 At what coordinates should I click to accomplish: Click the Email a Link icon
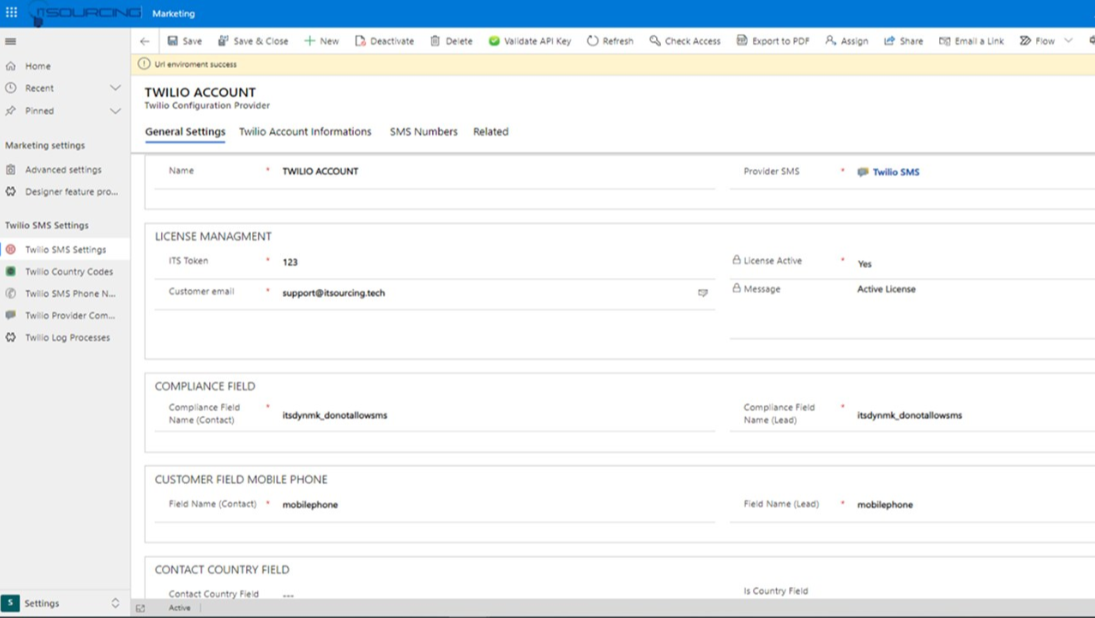click(x=944, y=41)
